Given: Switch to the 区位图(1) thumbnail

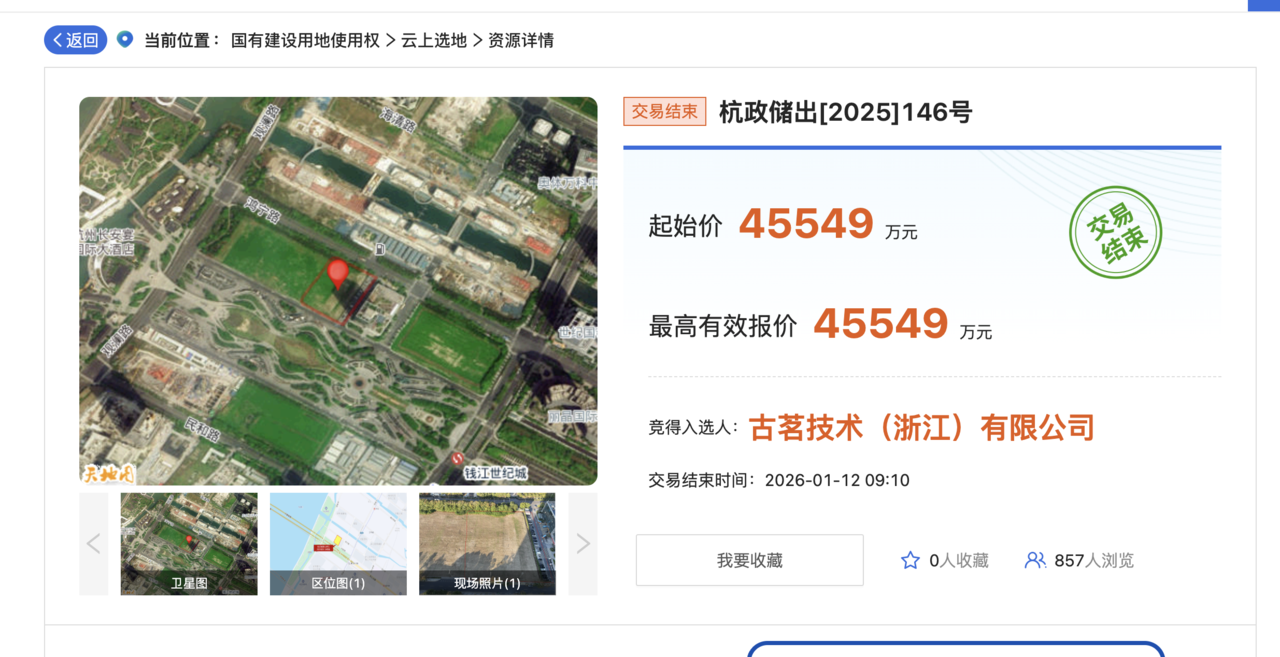Looking at the screenshot, I should (x=338, y=544).
